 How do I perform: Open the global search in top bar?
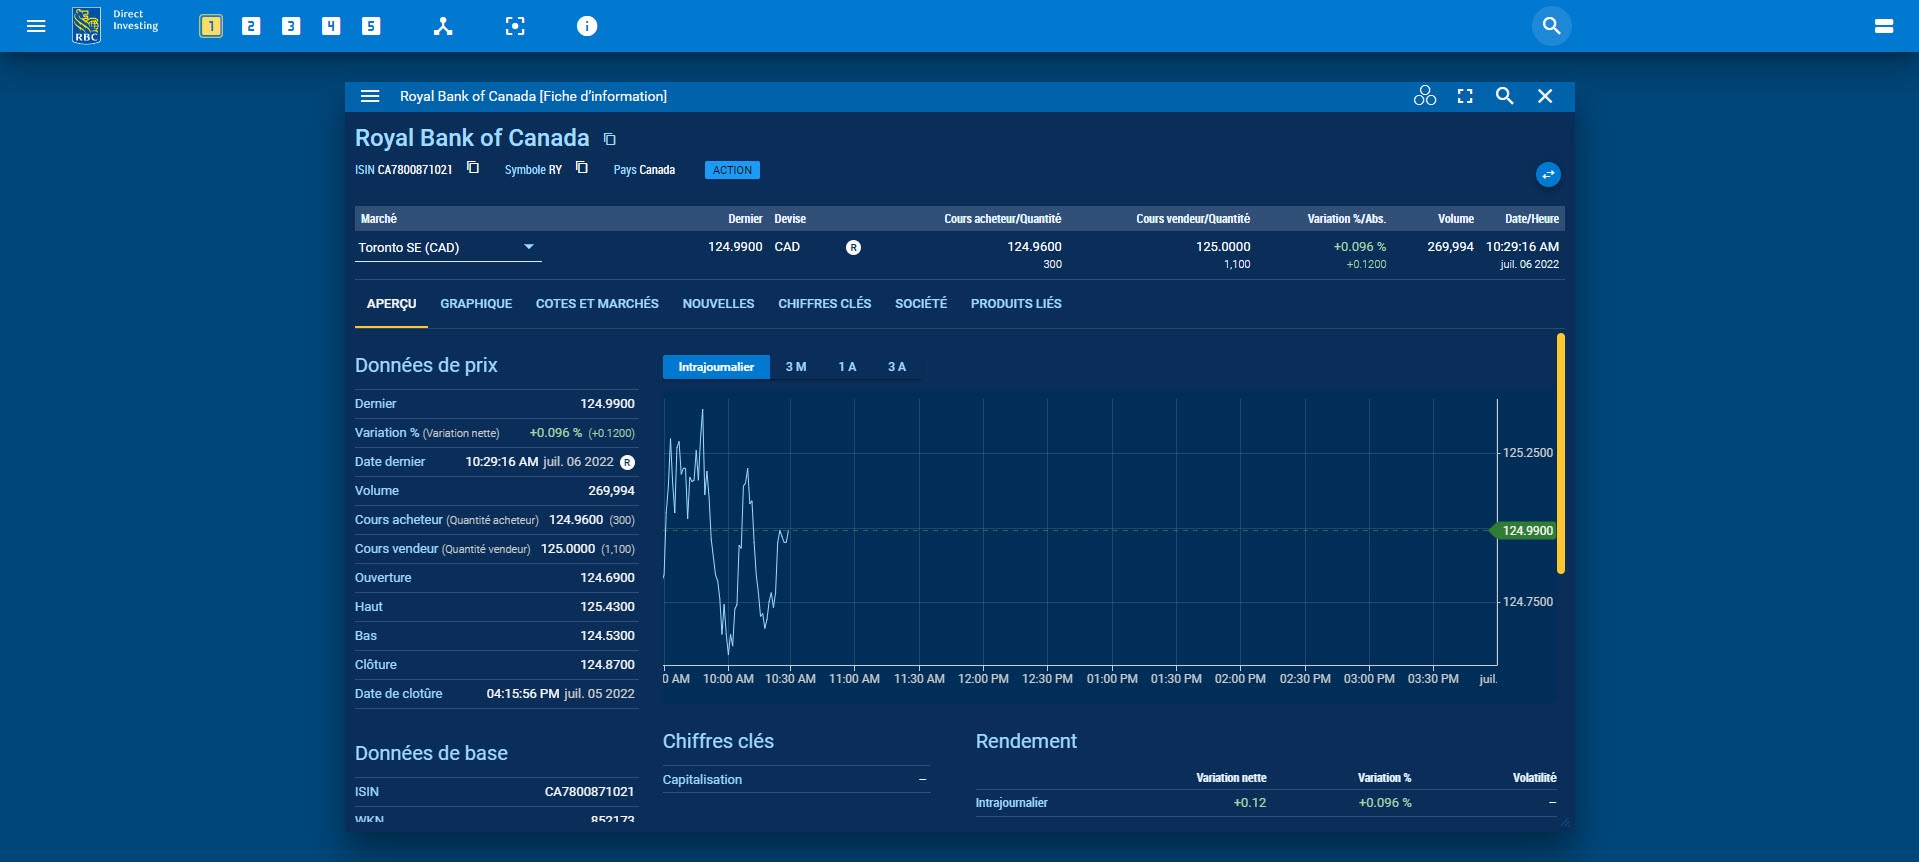point(1551,26)
